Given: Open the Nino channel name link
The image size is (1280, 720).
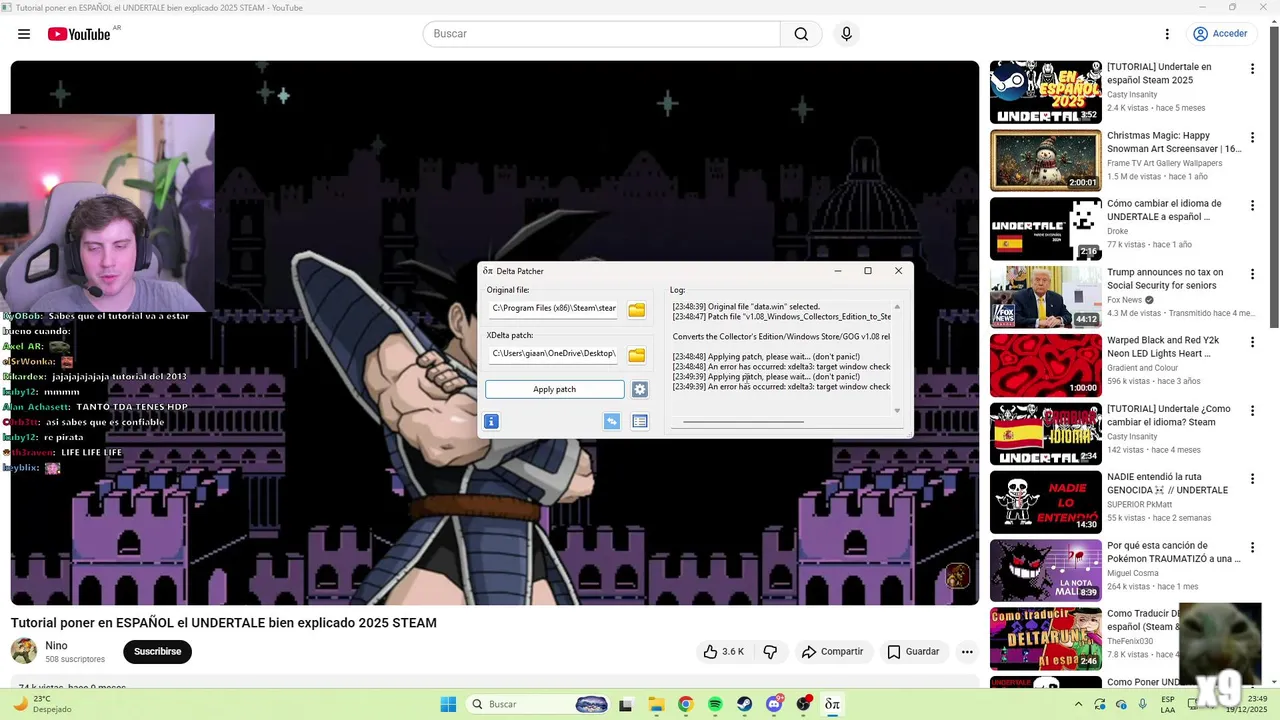Looking at the screenshot, I should click(56, 646).
